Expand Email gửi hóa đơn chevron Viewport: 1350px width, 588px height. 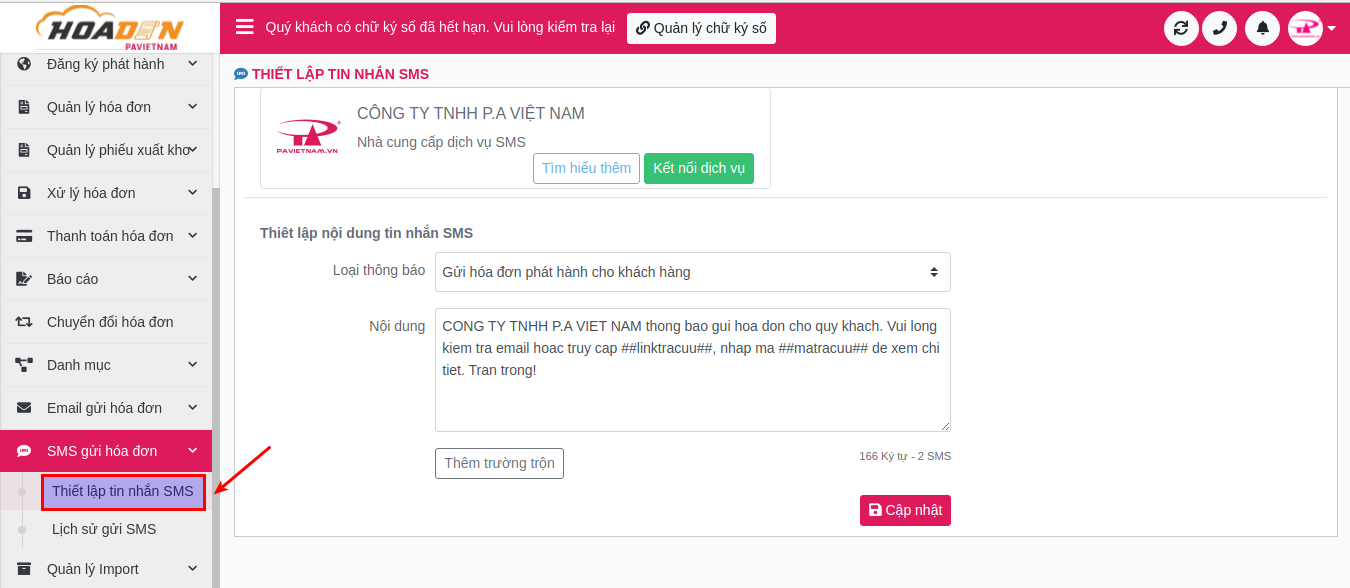click(193, 407)
